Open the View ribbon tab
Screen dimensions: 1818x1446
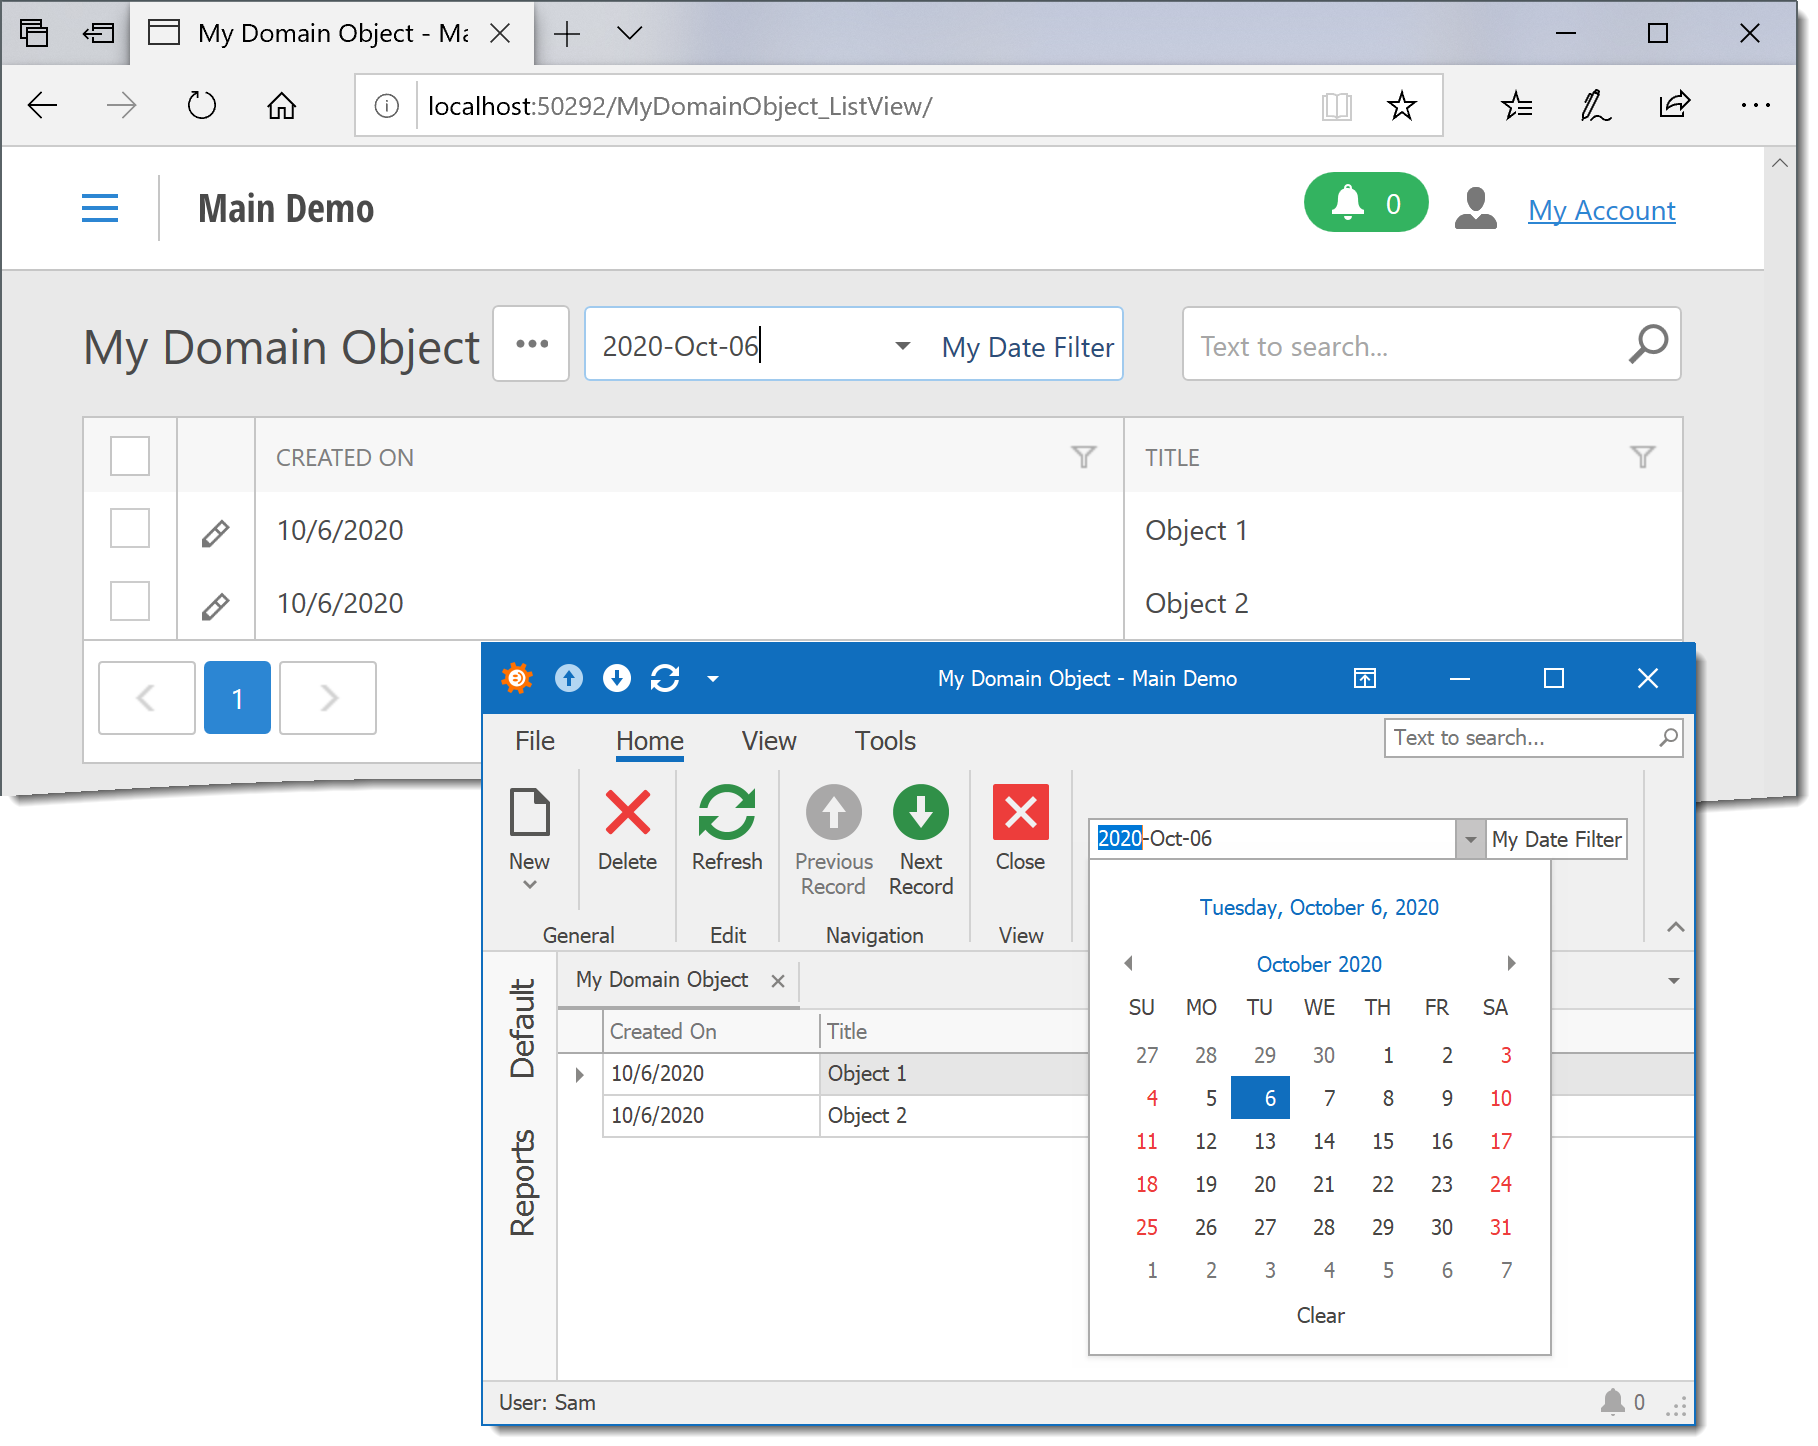coord(768,741)
